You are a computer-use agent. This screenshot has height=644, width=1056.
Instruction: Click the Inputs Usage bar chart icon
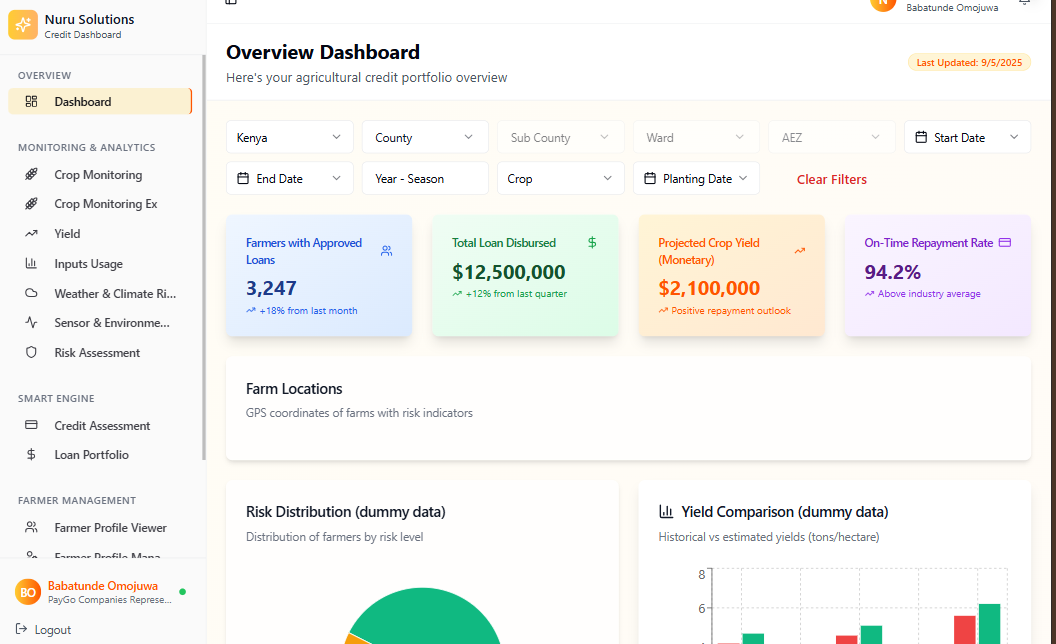(31, 263)
